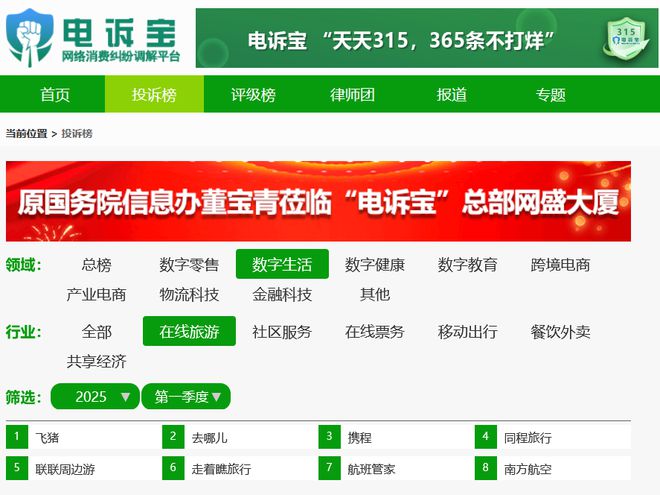
Task: Select 总榜 overall ranking filter
Action: click(96, 264)
